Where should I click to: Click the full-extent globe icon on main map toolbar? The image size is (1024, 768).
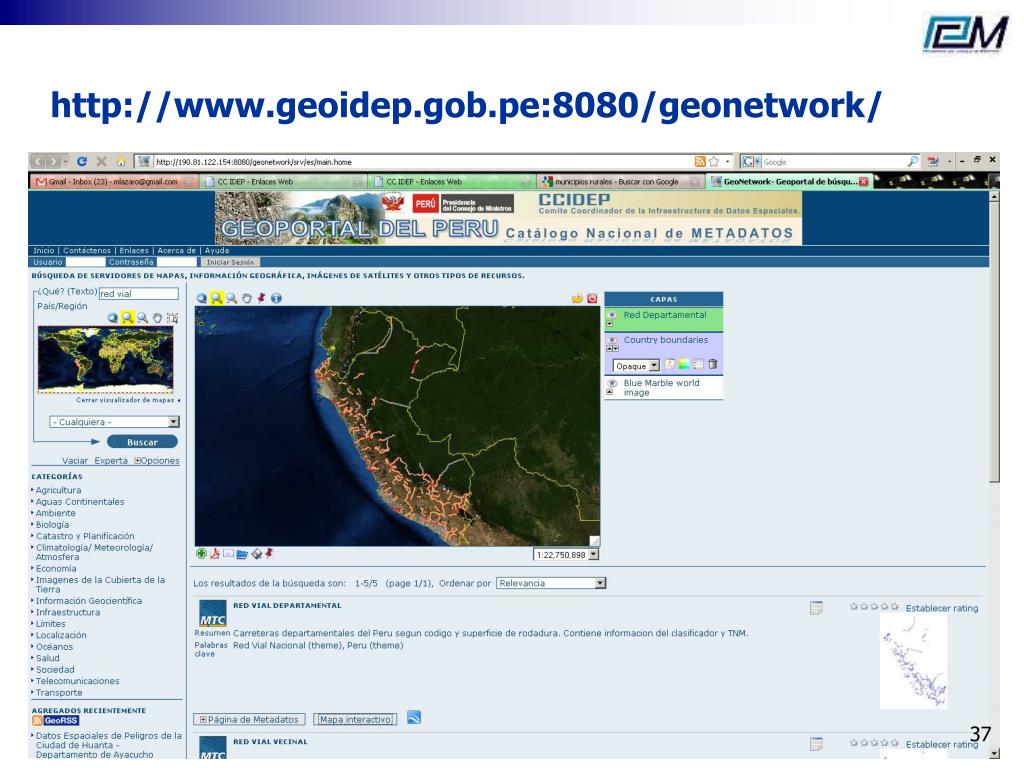[x=202, y=298]
